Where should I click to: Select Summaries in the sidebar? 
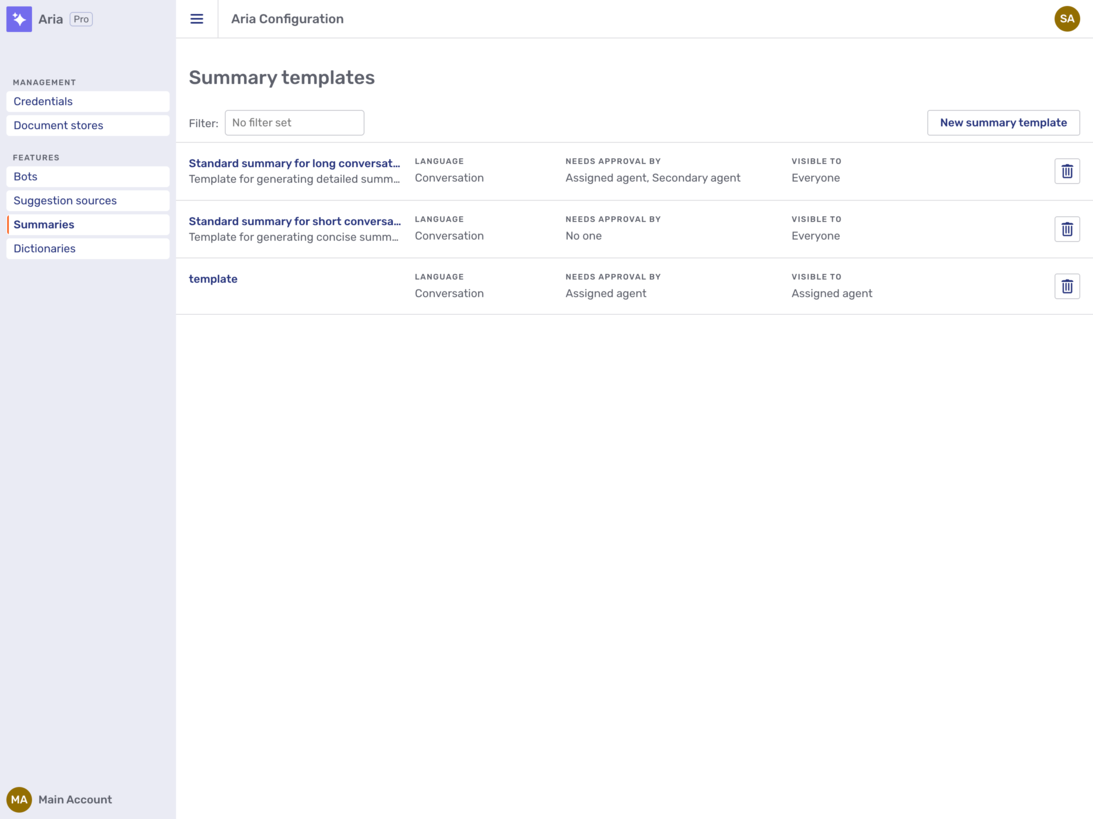[x=44, y=224]
